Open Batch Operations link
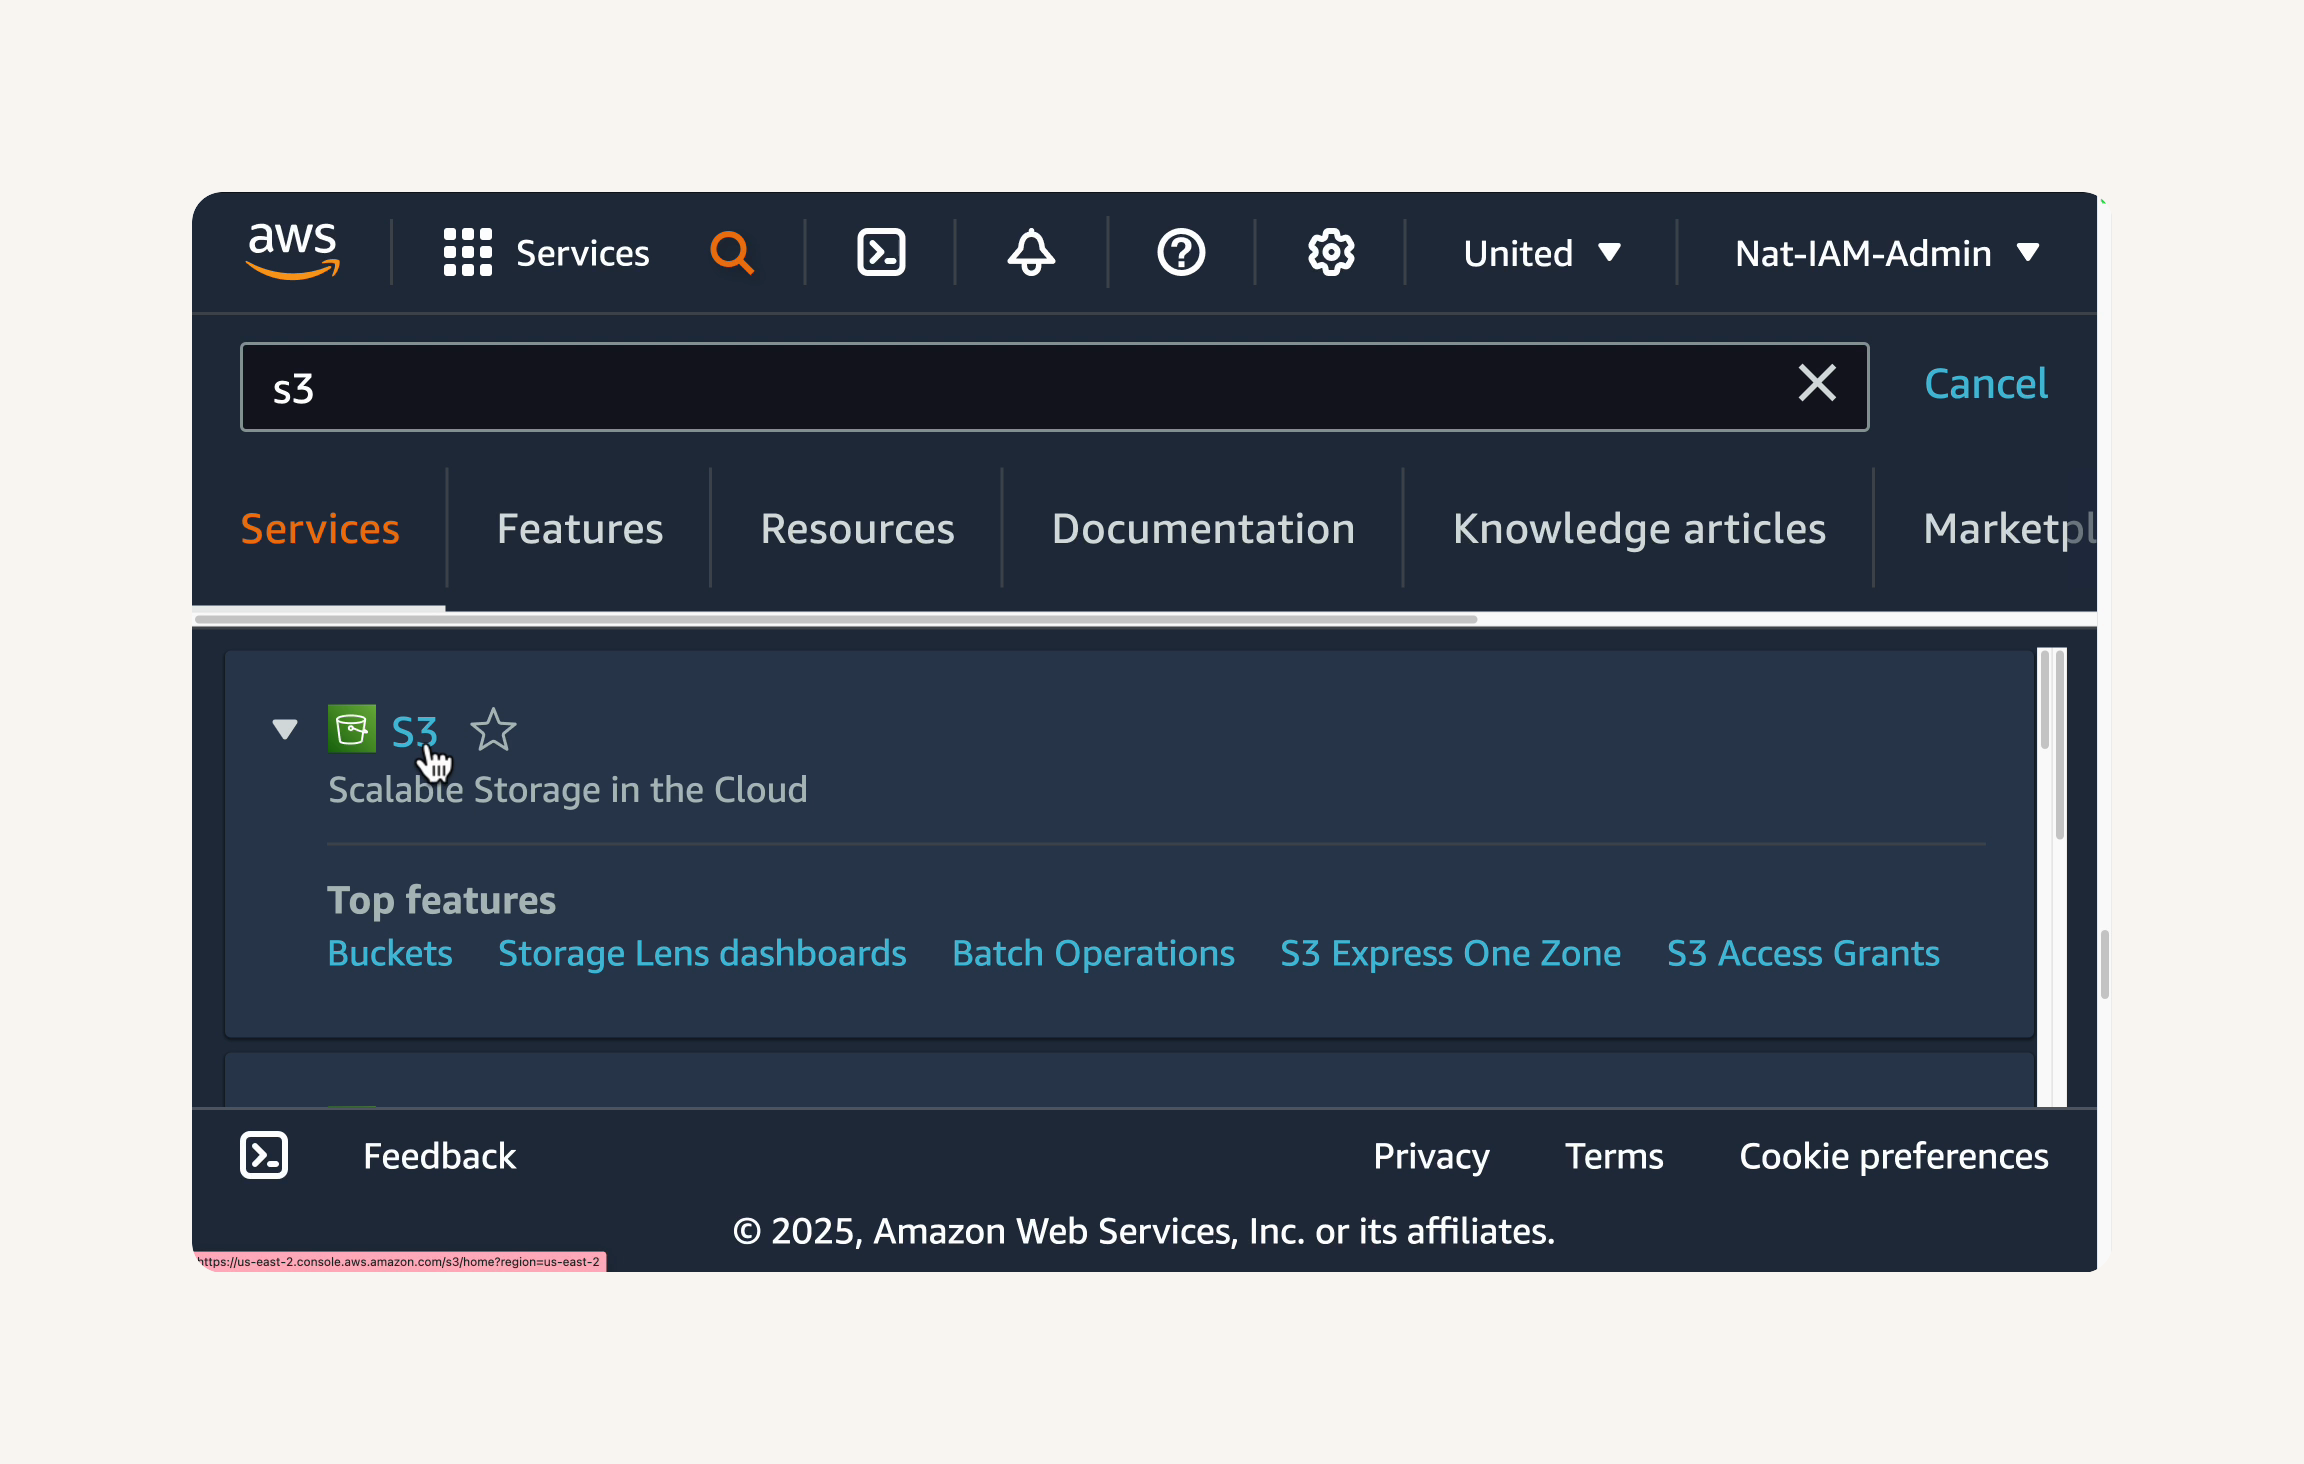This screenshot has height=1464, width=2304. coord(1093,953)
